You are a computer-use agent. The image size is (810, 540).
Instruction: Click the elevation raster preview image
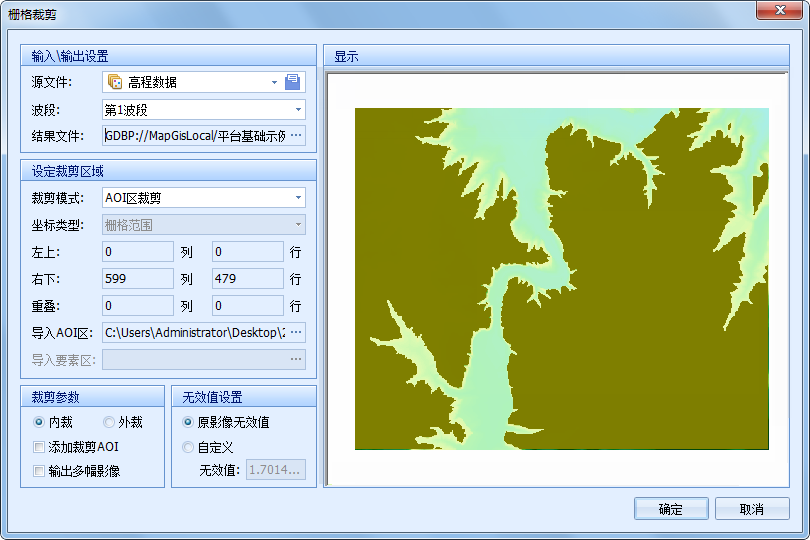(561, 279)
